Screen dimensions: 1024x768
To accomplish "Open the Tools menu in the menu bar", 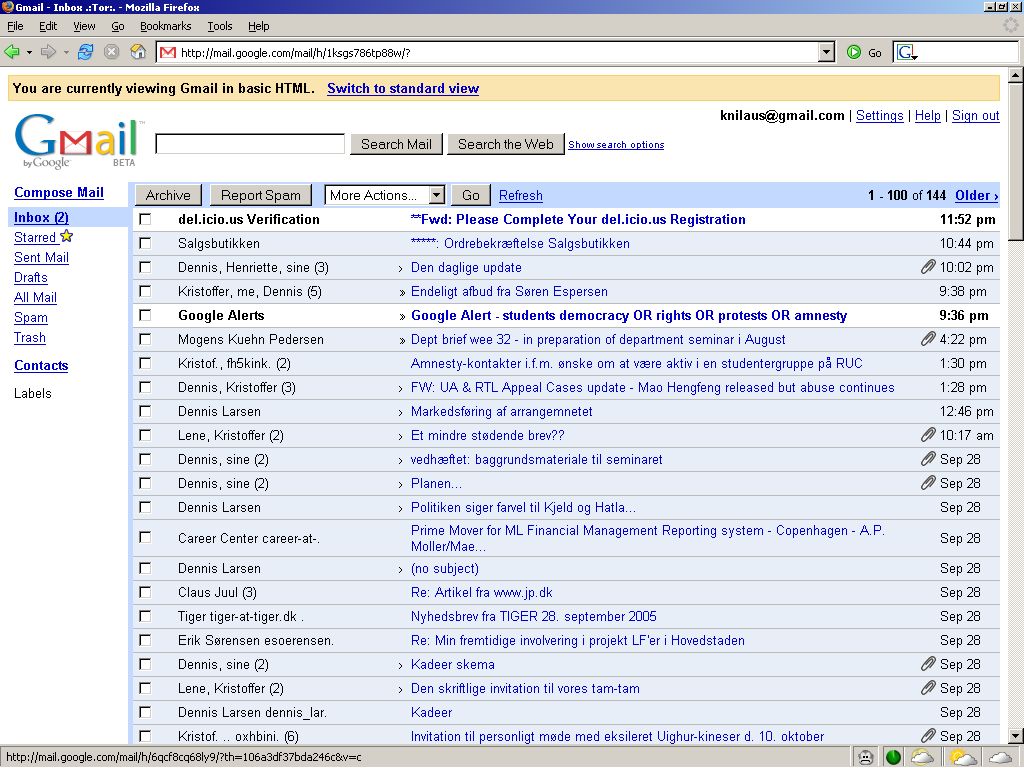I will point(219,26).
